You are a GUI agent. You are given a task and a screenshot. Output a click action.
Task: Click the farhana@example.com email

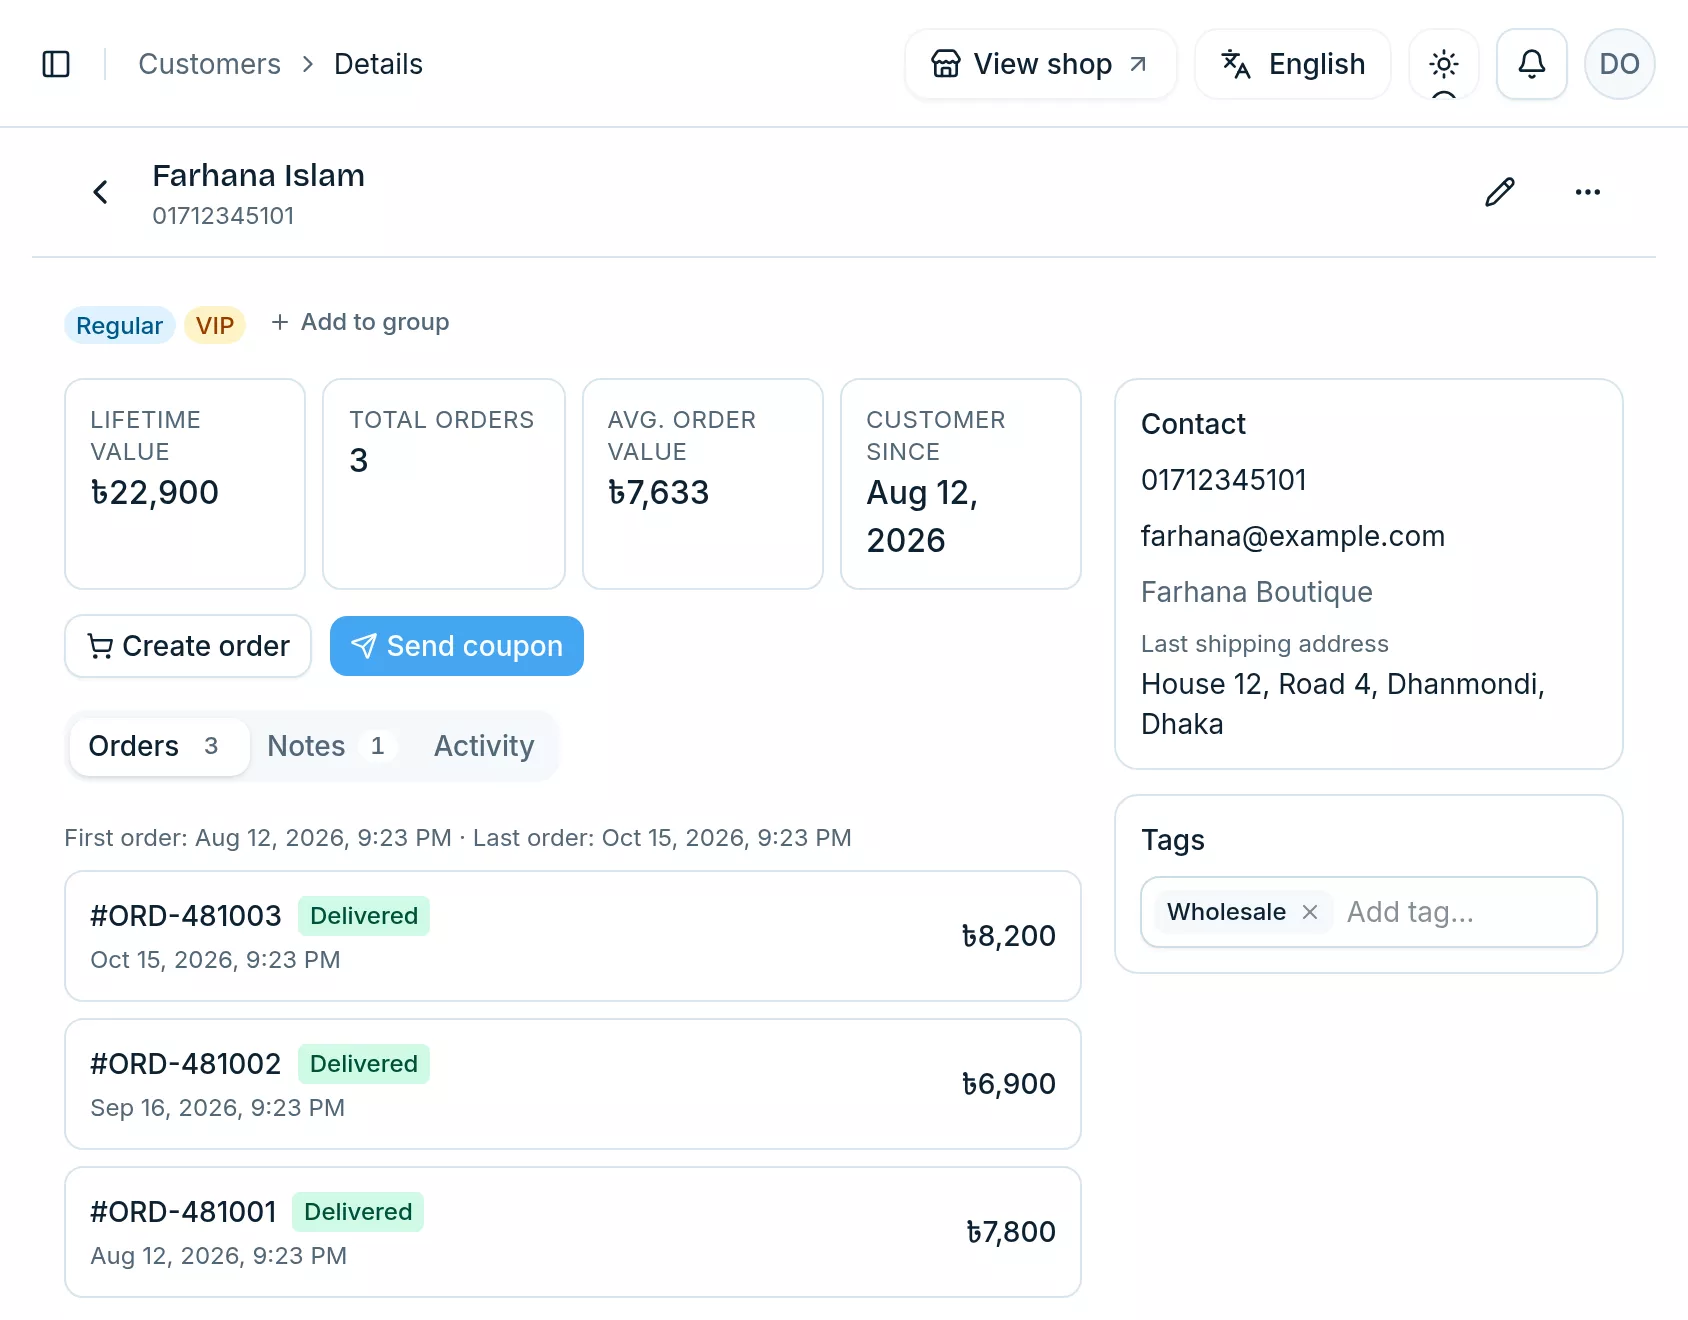(1293, 536)
